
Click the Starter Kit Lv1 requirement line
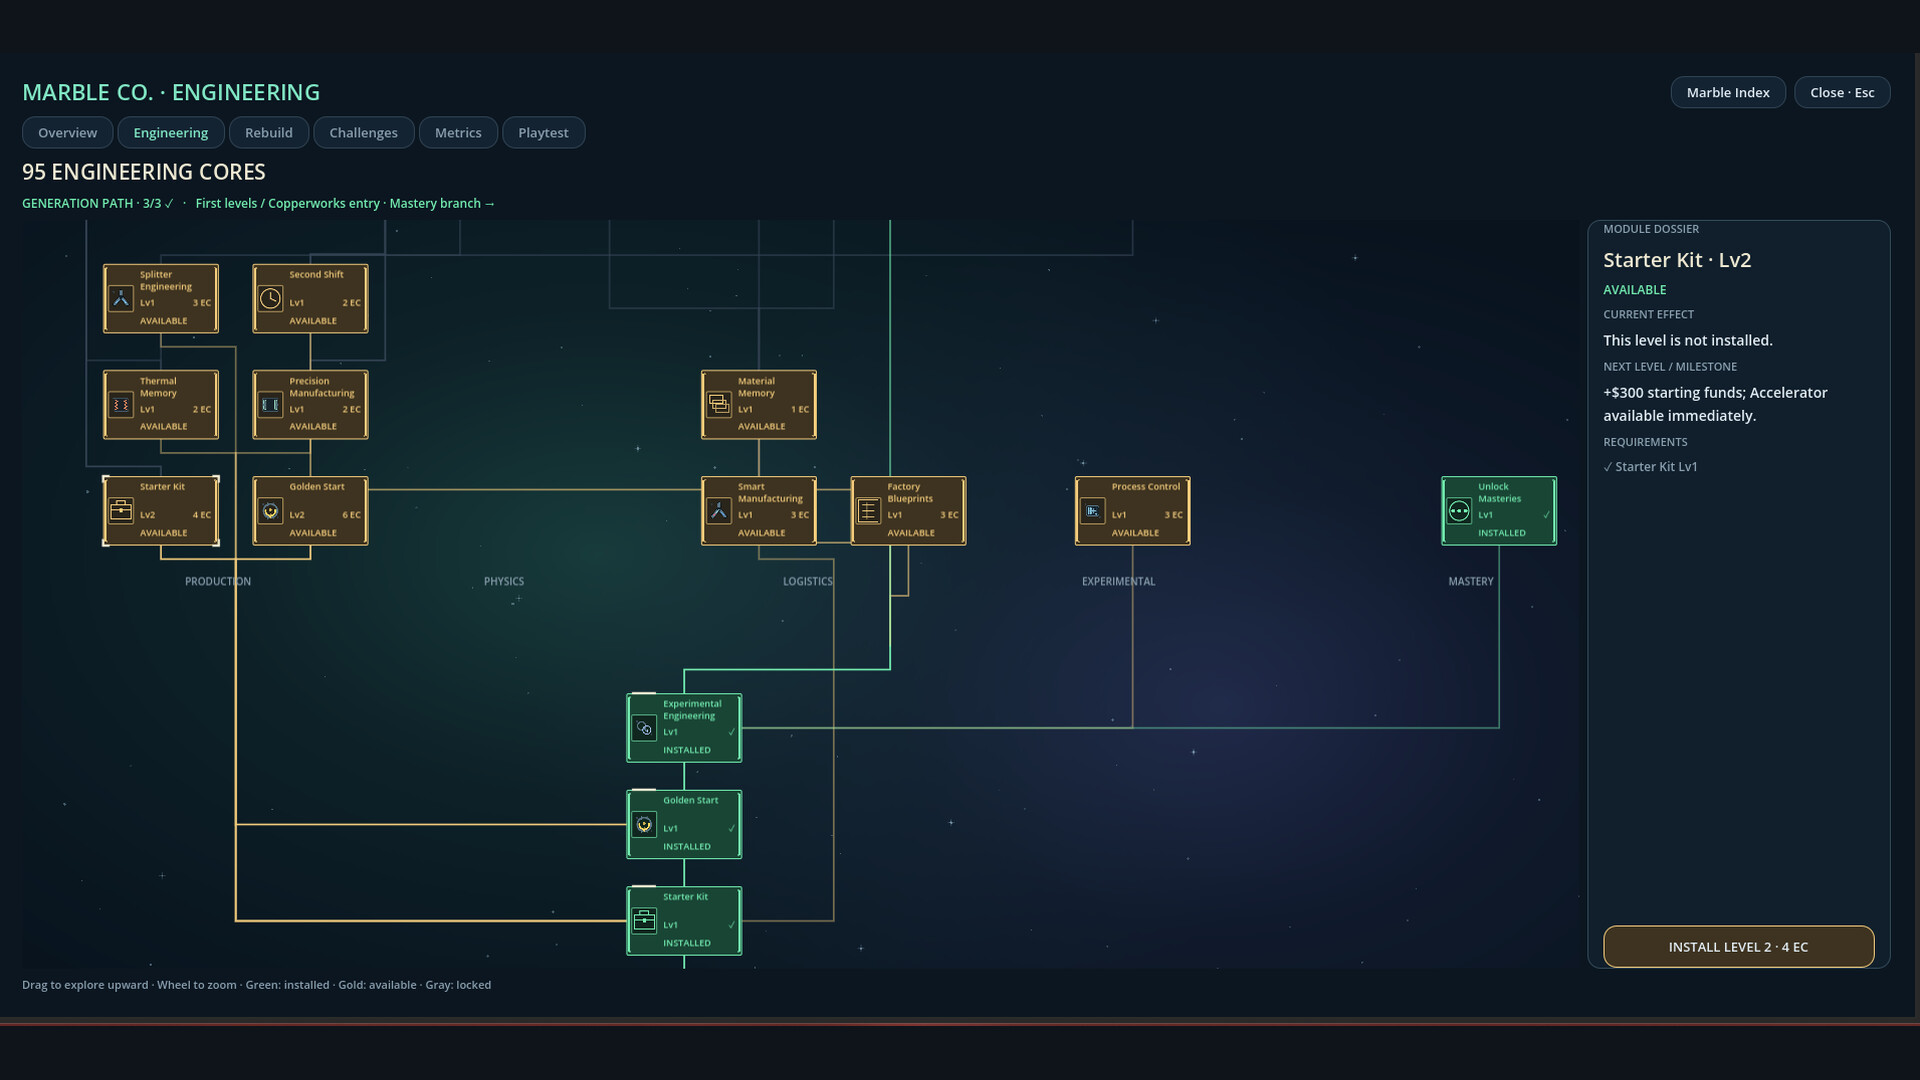pos(1651,467)
